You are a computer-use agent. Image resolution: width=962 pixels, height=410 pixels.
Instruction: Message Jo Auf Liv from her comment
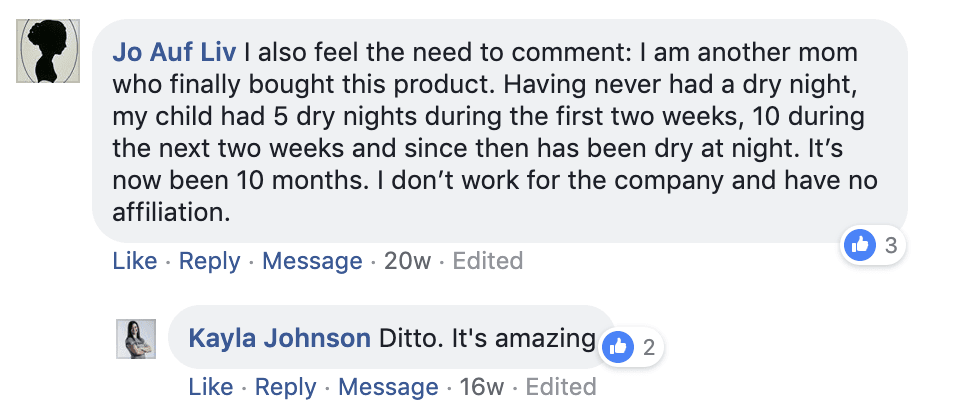coord(312,261)
